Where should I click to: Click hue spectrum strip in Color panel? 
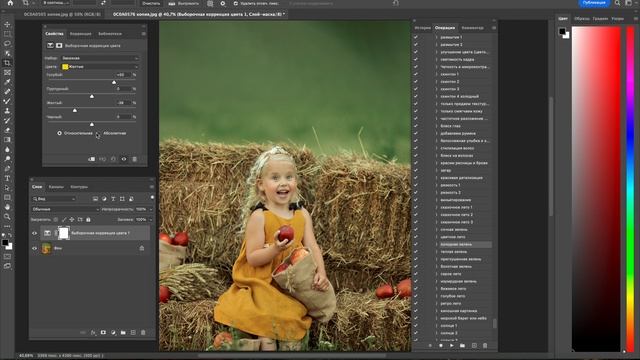coord(630,188)
